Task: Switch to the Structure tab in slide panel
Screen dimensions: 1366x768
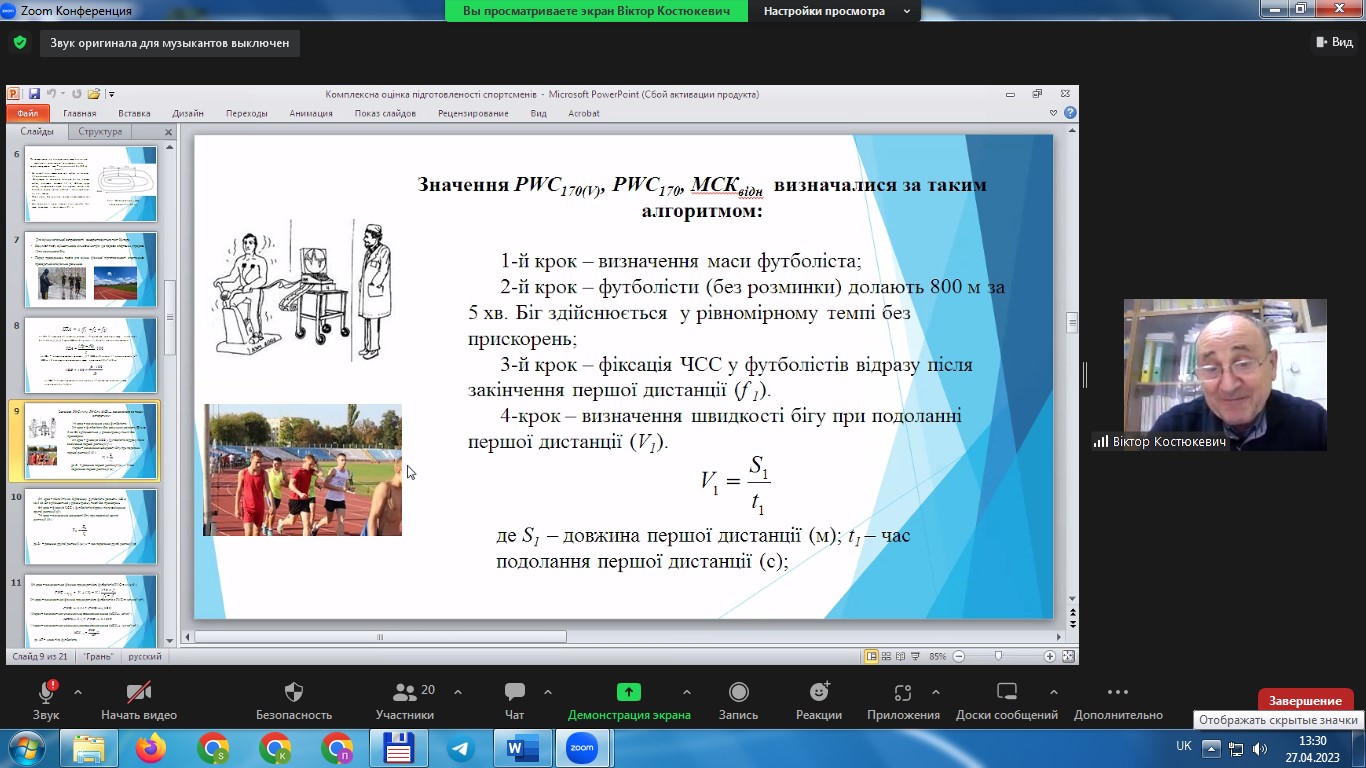Action: tap(100, 132)
